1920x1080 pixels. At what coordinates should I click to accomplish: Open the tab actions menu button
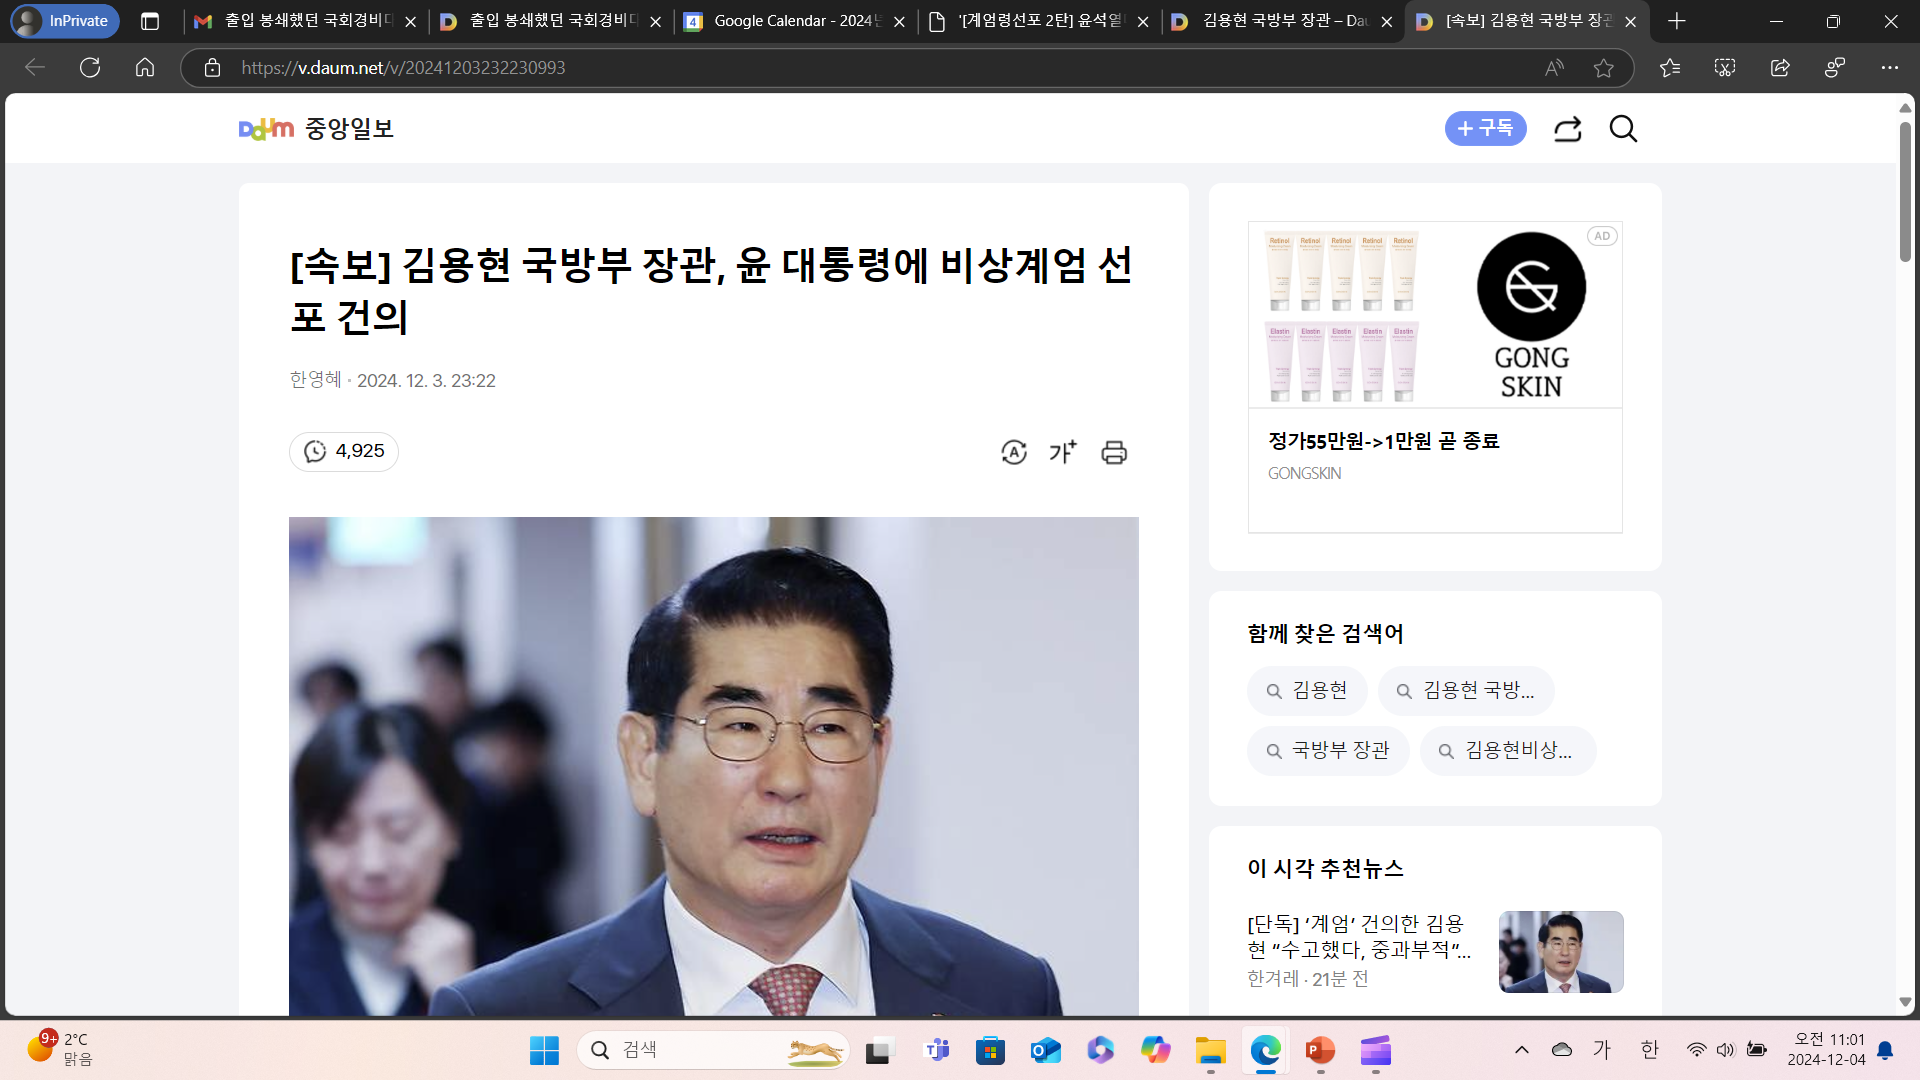[x=150, y=21]
